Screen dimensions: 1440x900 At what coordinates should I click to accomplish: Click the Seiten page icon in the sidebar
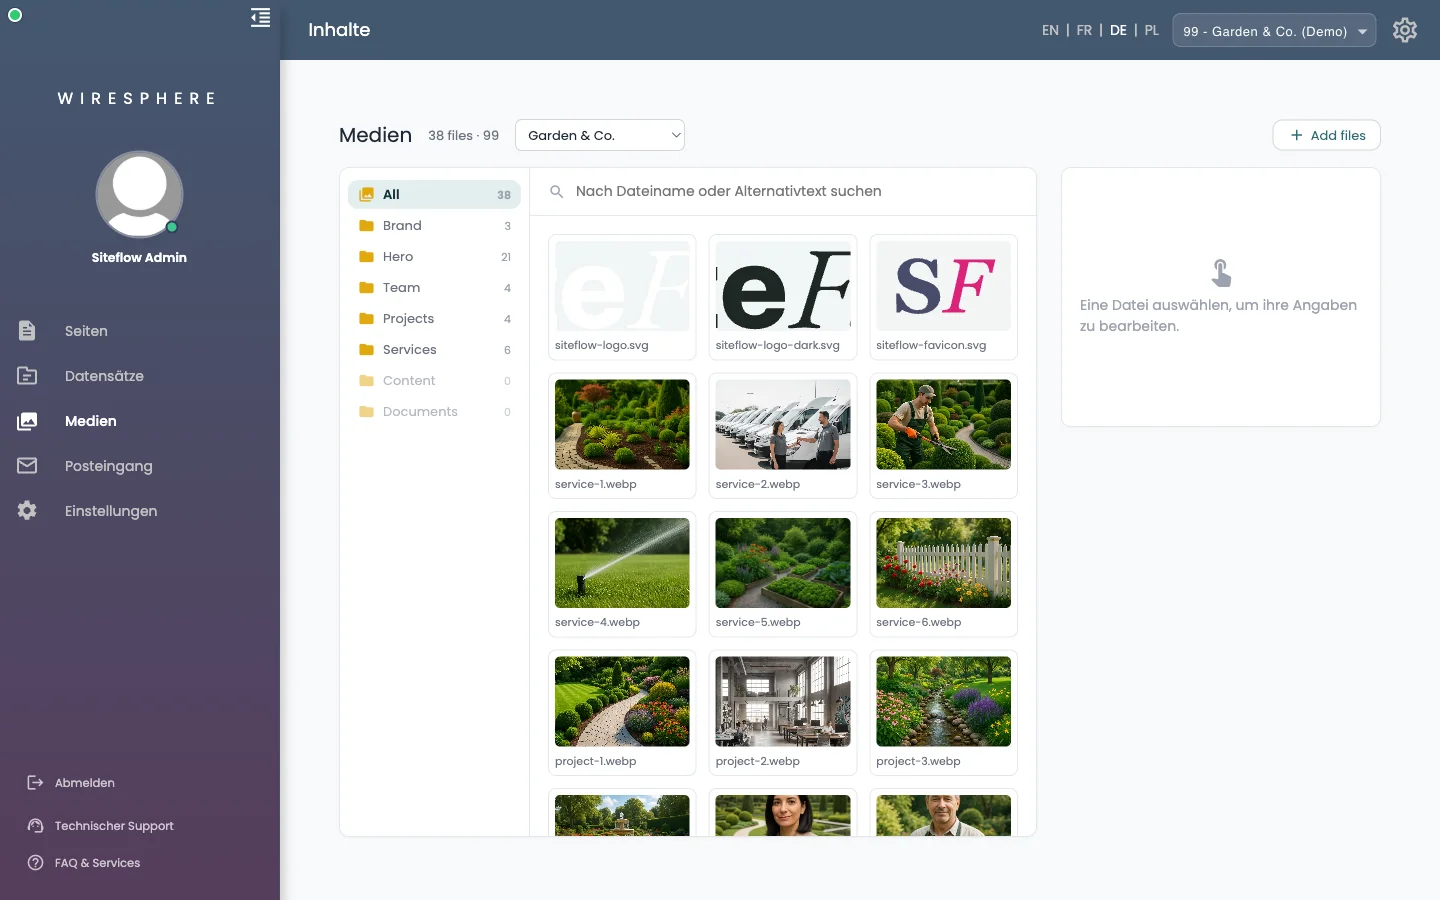tap(27, 331)
